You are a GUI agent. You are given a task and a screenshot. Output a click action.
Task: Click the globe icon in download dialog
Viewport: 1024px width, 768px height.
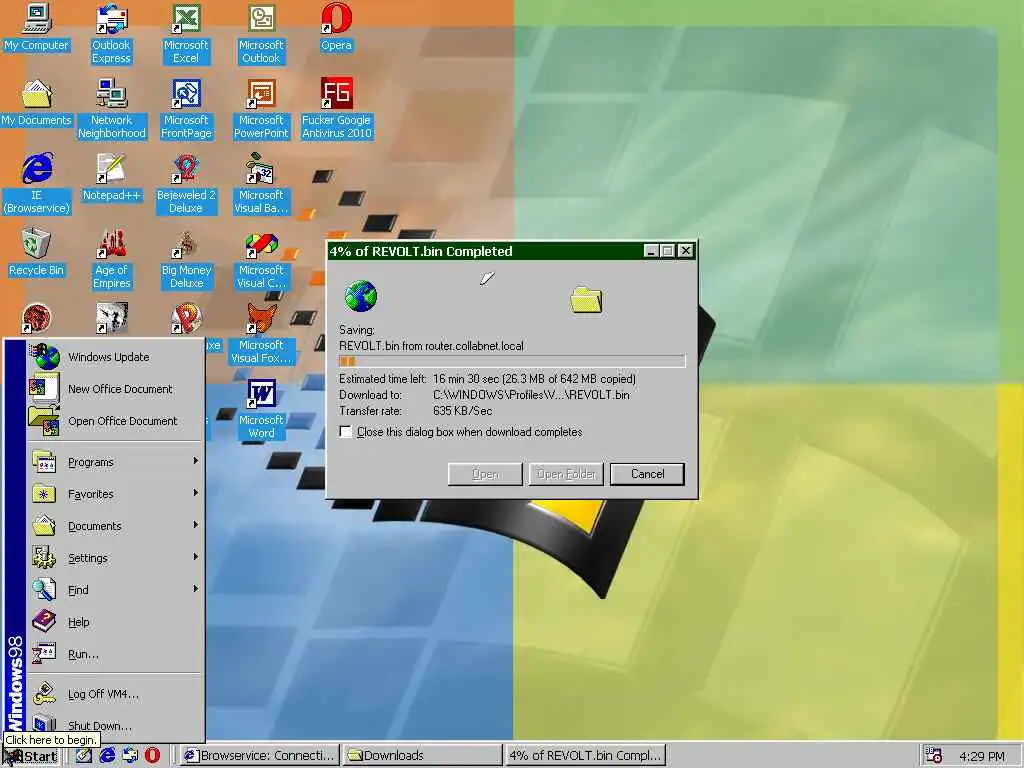360,296
